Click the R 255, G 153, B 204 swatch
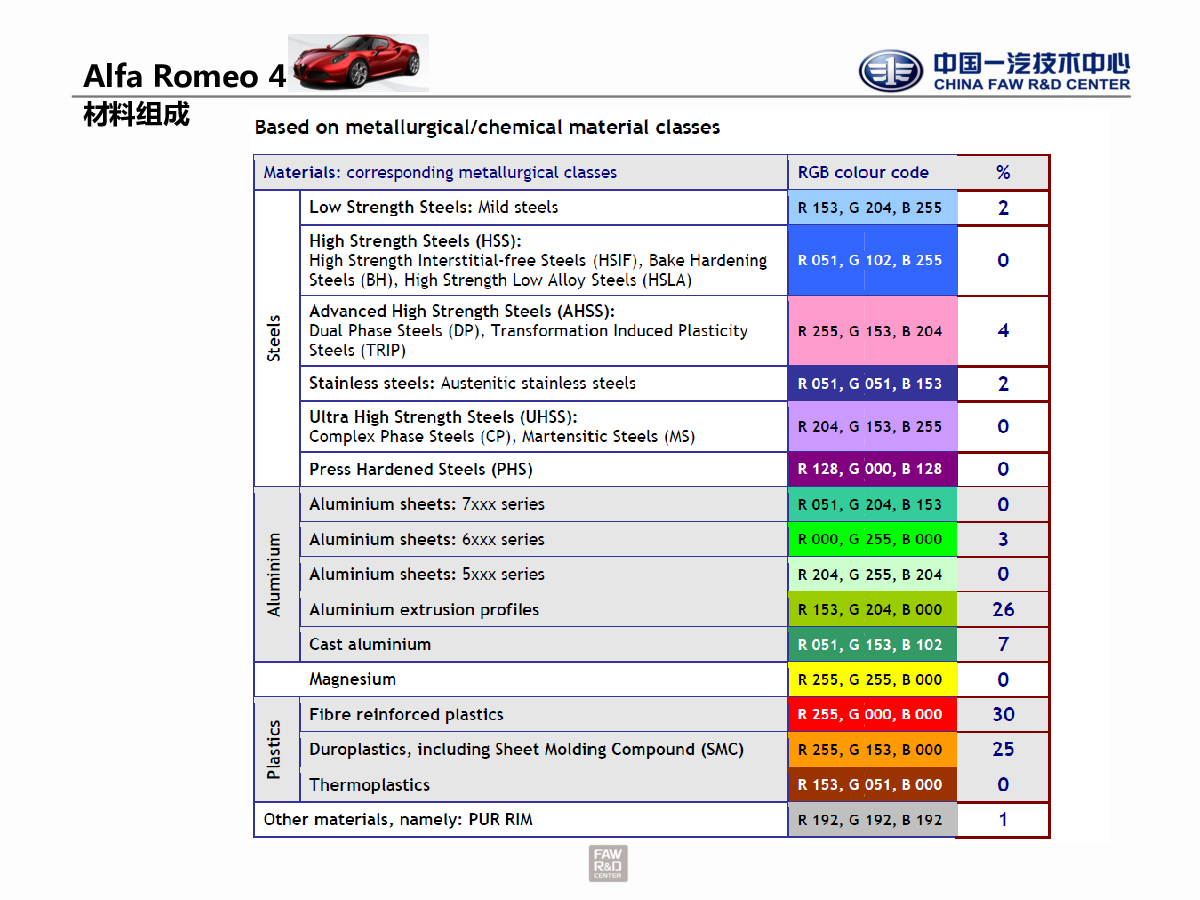Image resolution: width=1200 pixels, height=900 pixels. click(x=872, y=331)
